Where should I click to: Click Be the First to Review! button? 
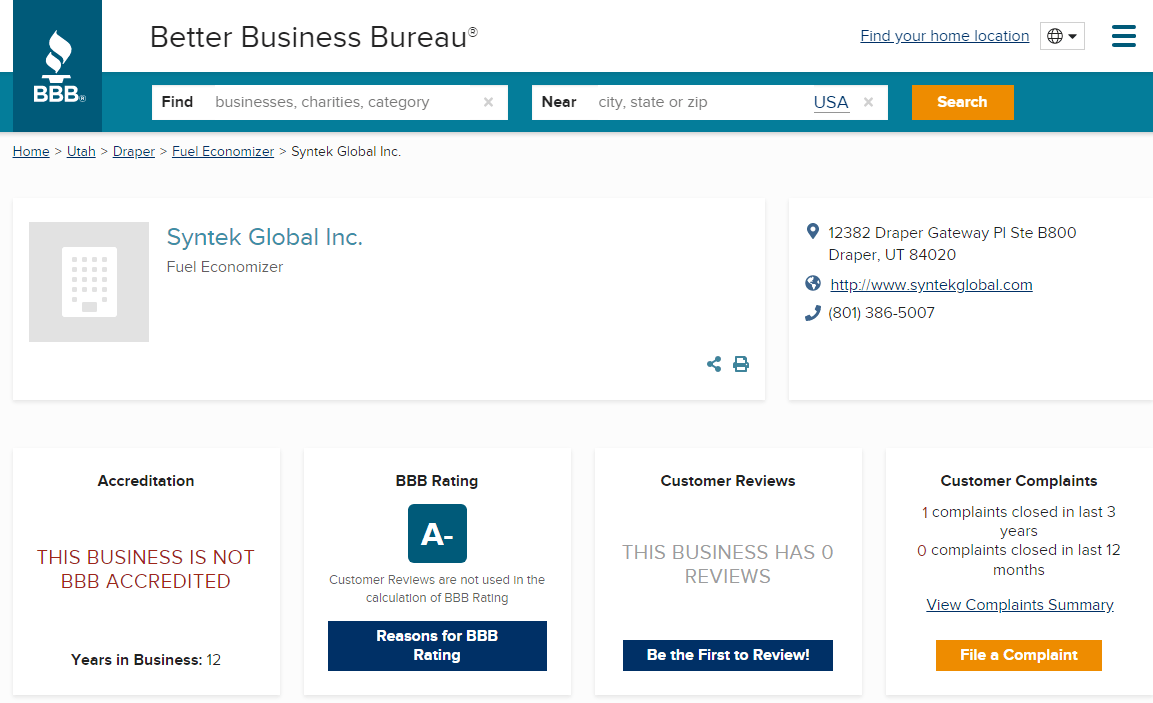click(727, 655)
